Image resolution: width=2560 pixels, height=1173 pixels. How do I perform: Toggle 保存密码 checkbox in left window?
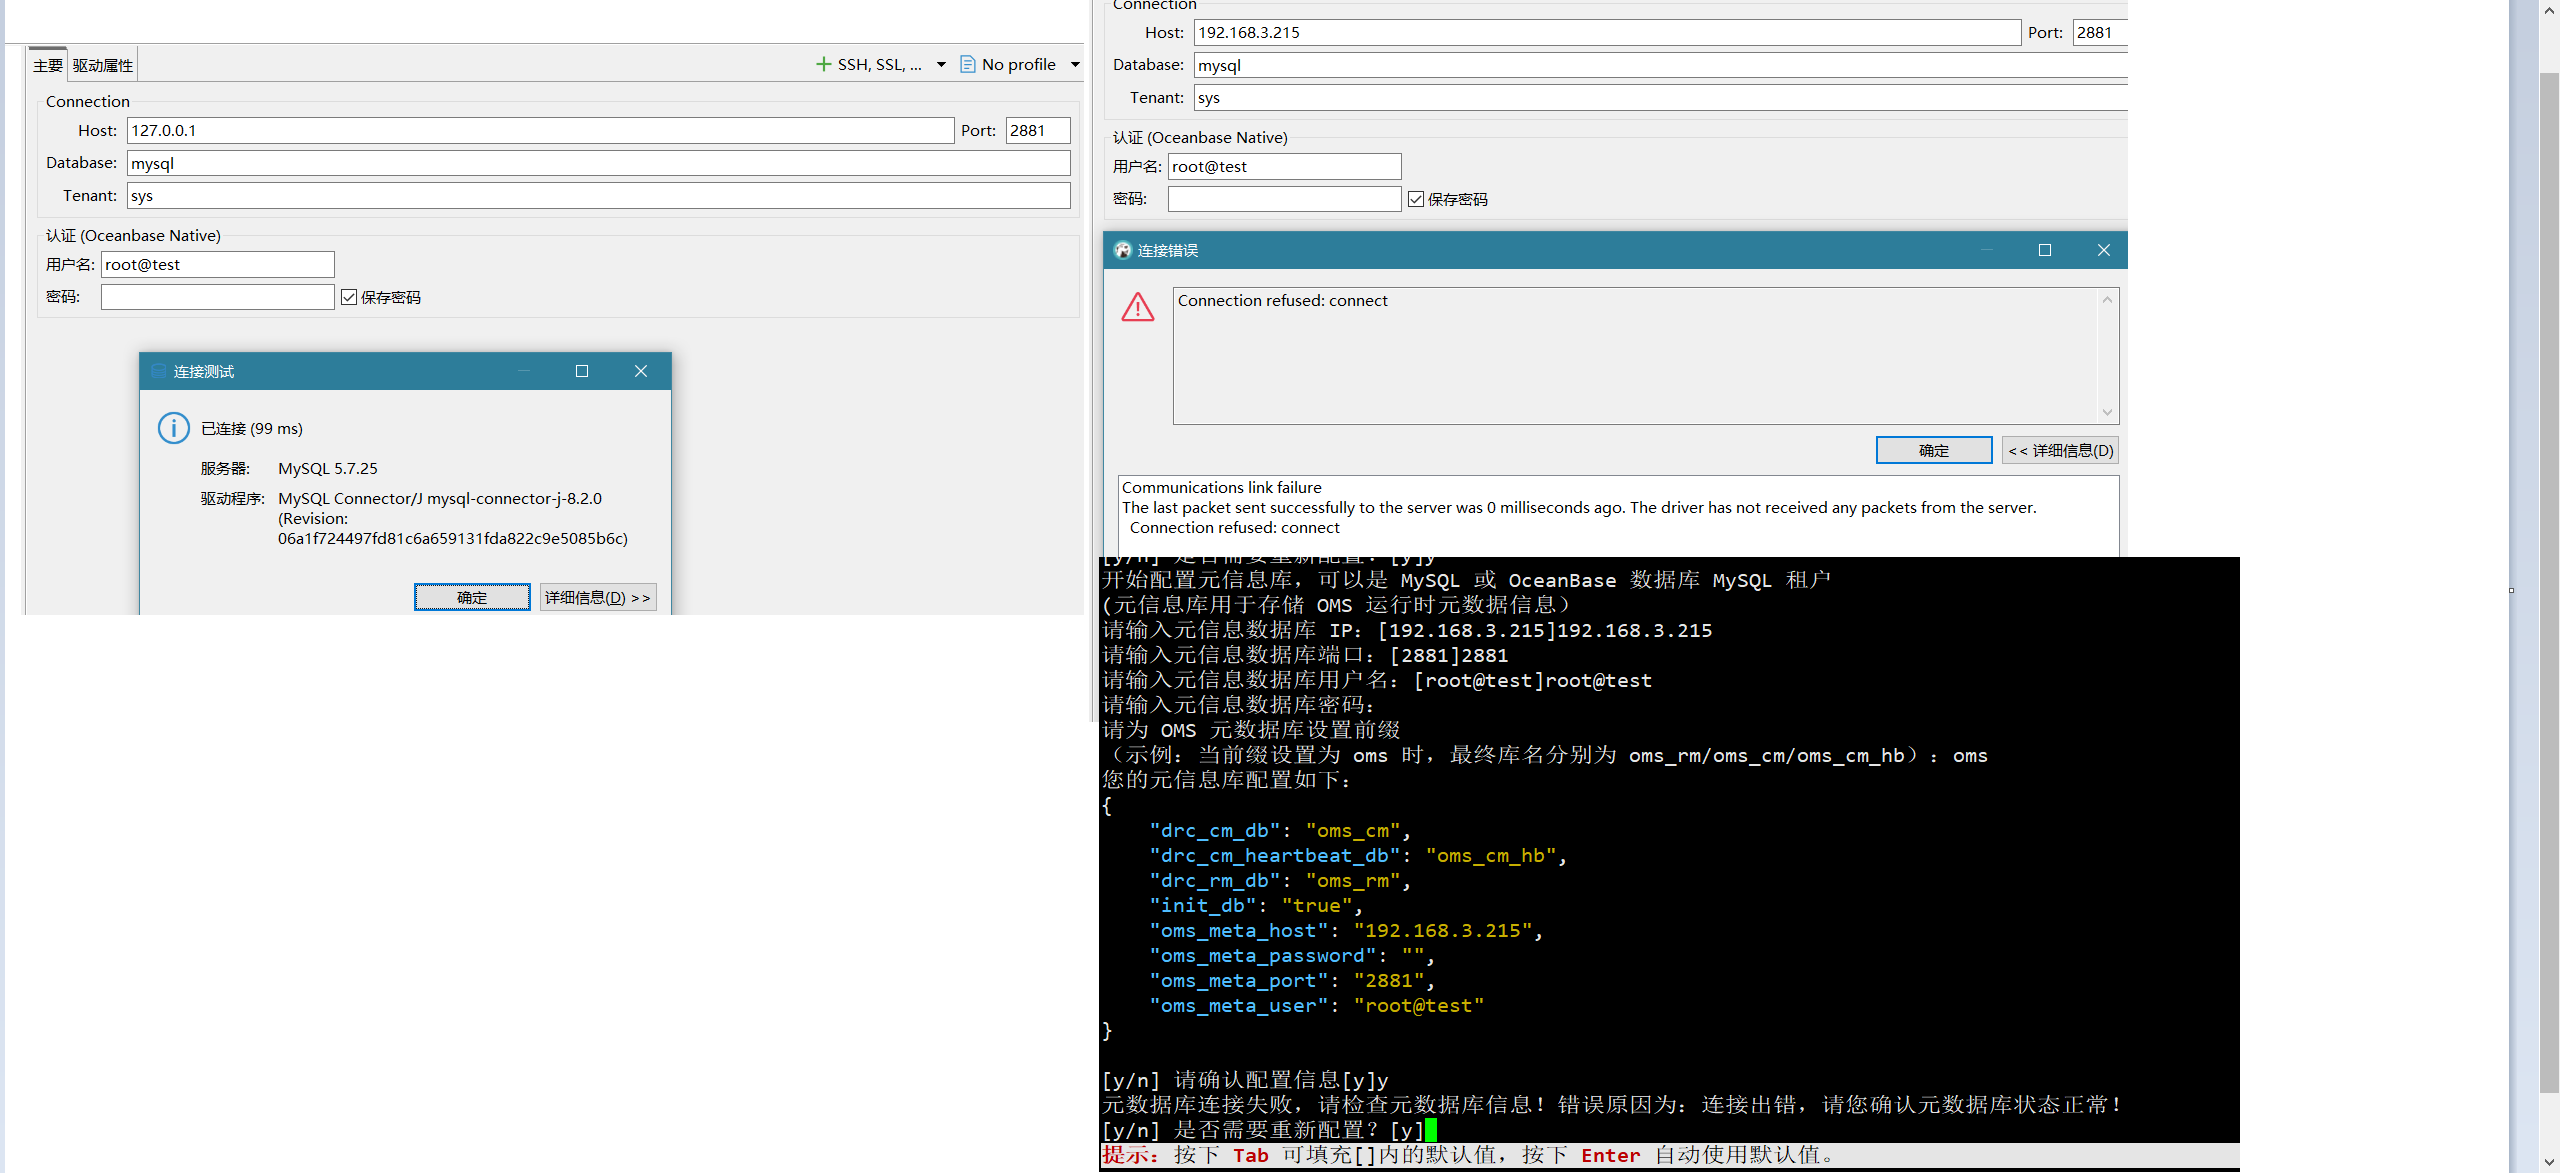coord(349,297)
